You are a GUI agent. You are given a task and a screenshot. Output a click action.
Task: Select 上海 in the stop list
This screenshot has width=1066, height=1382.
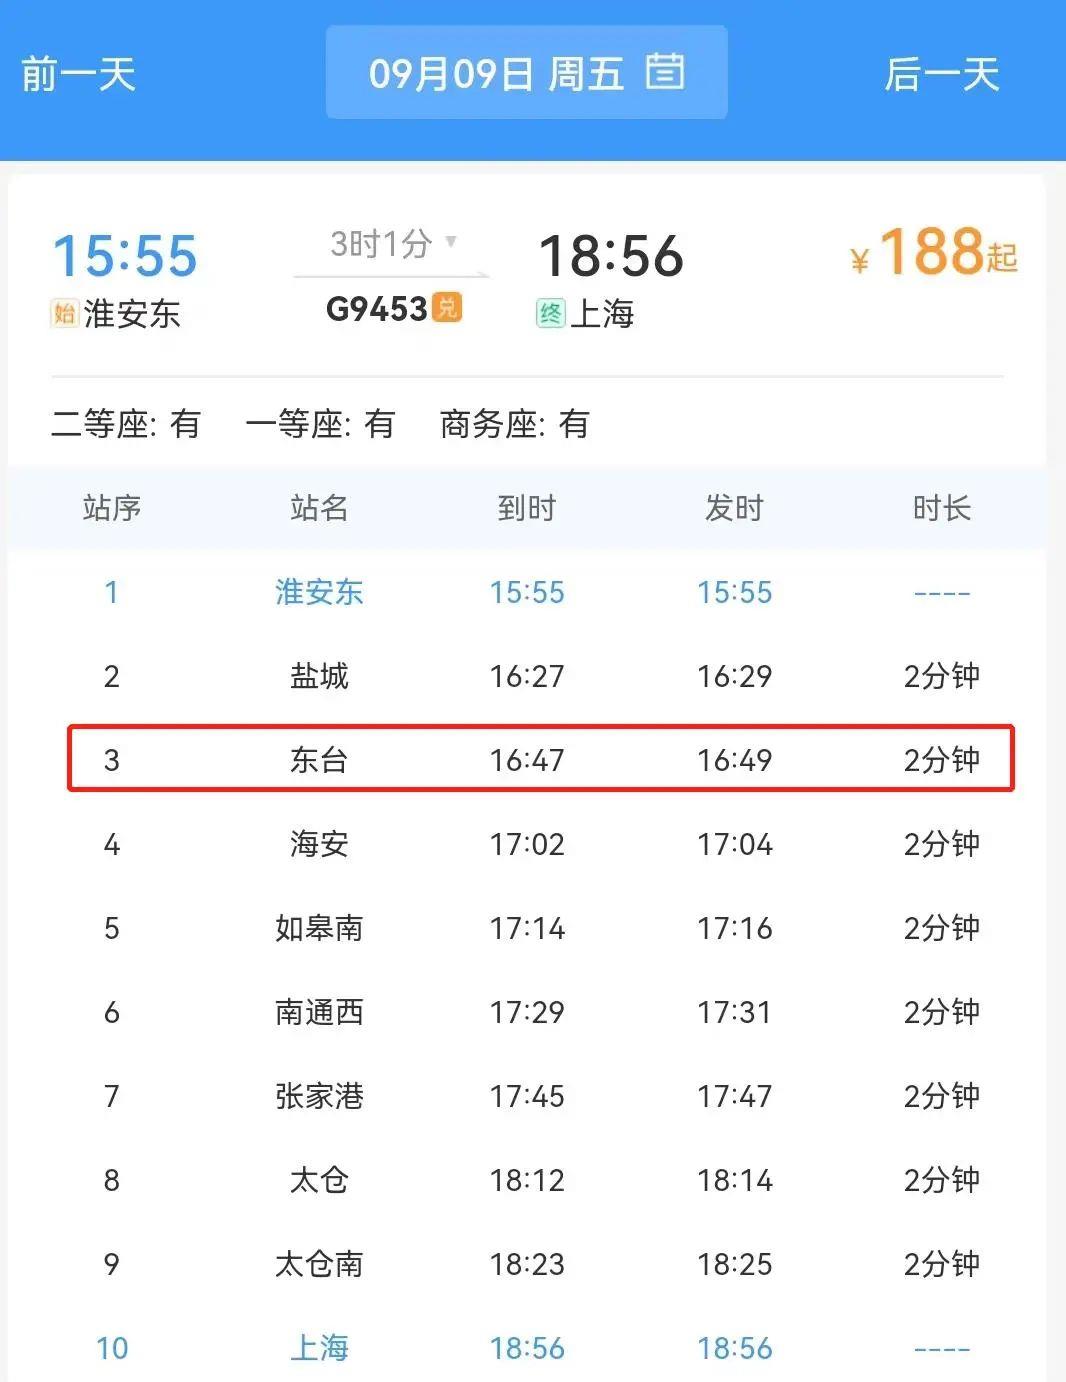click(319, 1348)
